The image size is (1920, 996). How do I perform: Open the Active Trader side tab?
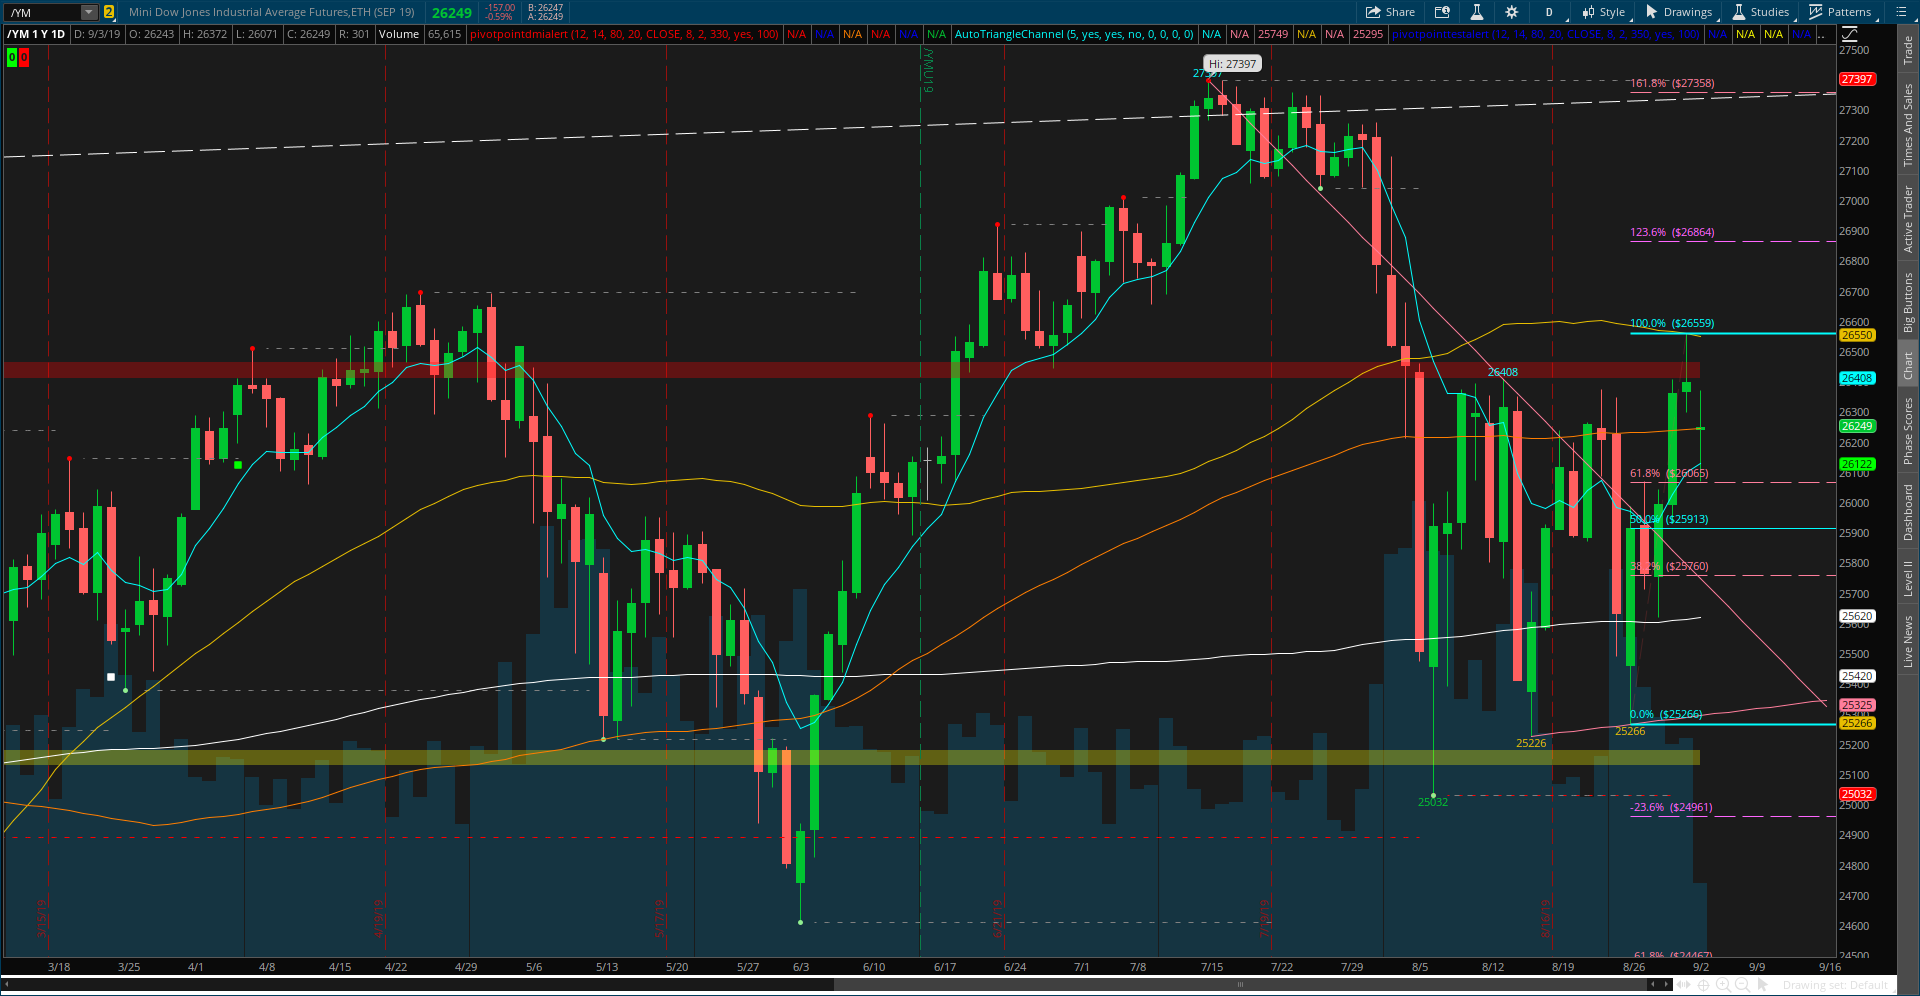pyautogui.click(x=1908, y=218)
